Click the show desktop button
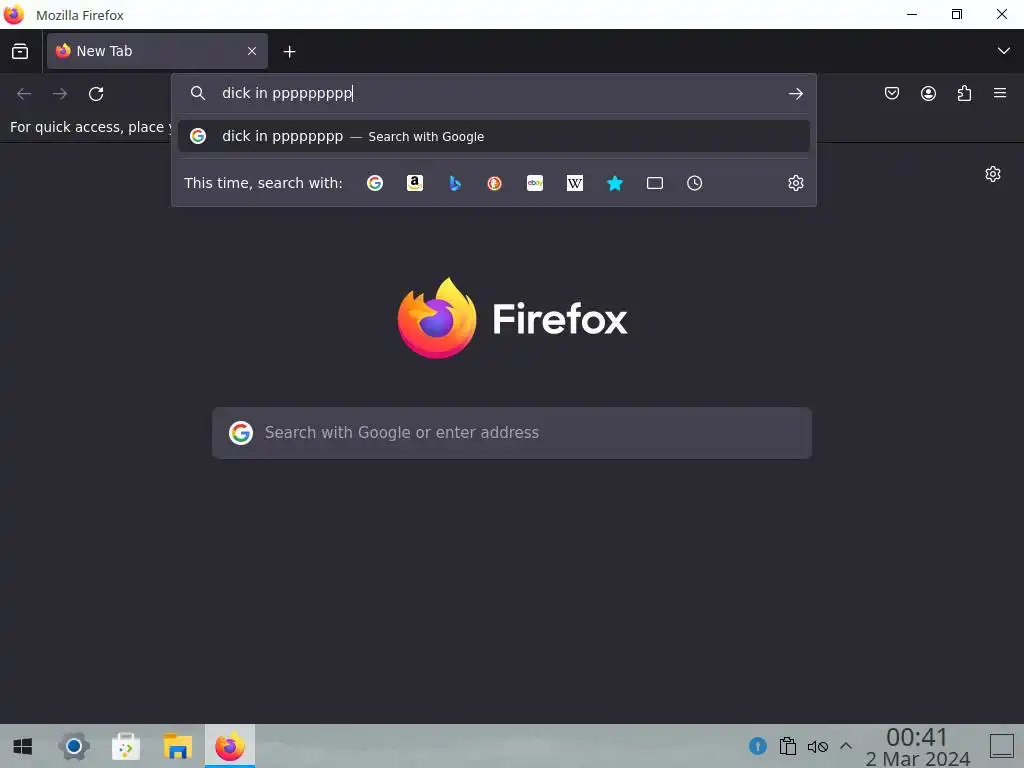The width and height of the screenshot is (1024, 768). point(1002,746)
